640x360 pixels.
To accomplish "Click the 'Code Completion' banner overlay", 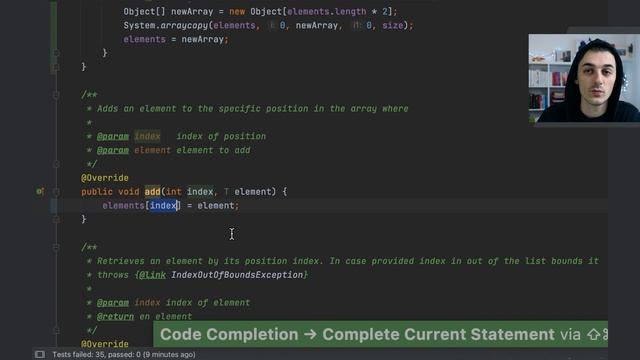I will click(380, 334).
